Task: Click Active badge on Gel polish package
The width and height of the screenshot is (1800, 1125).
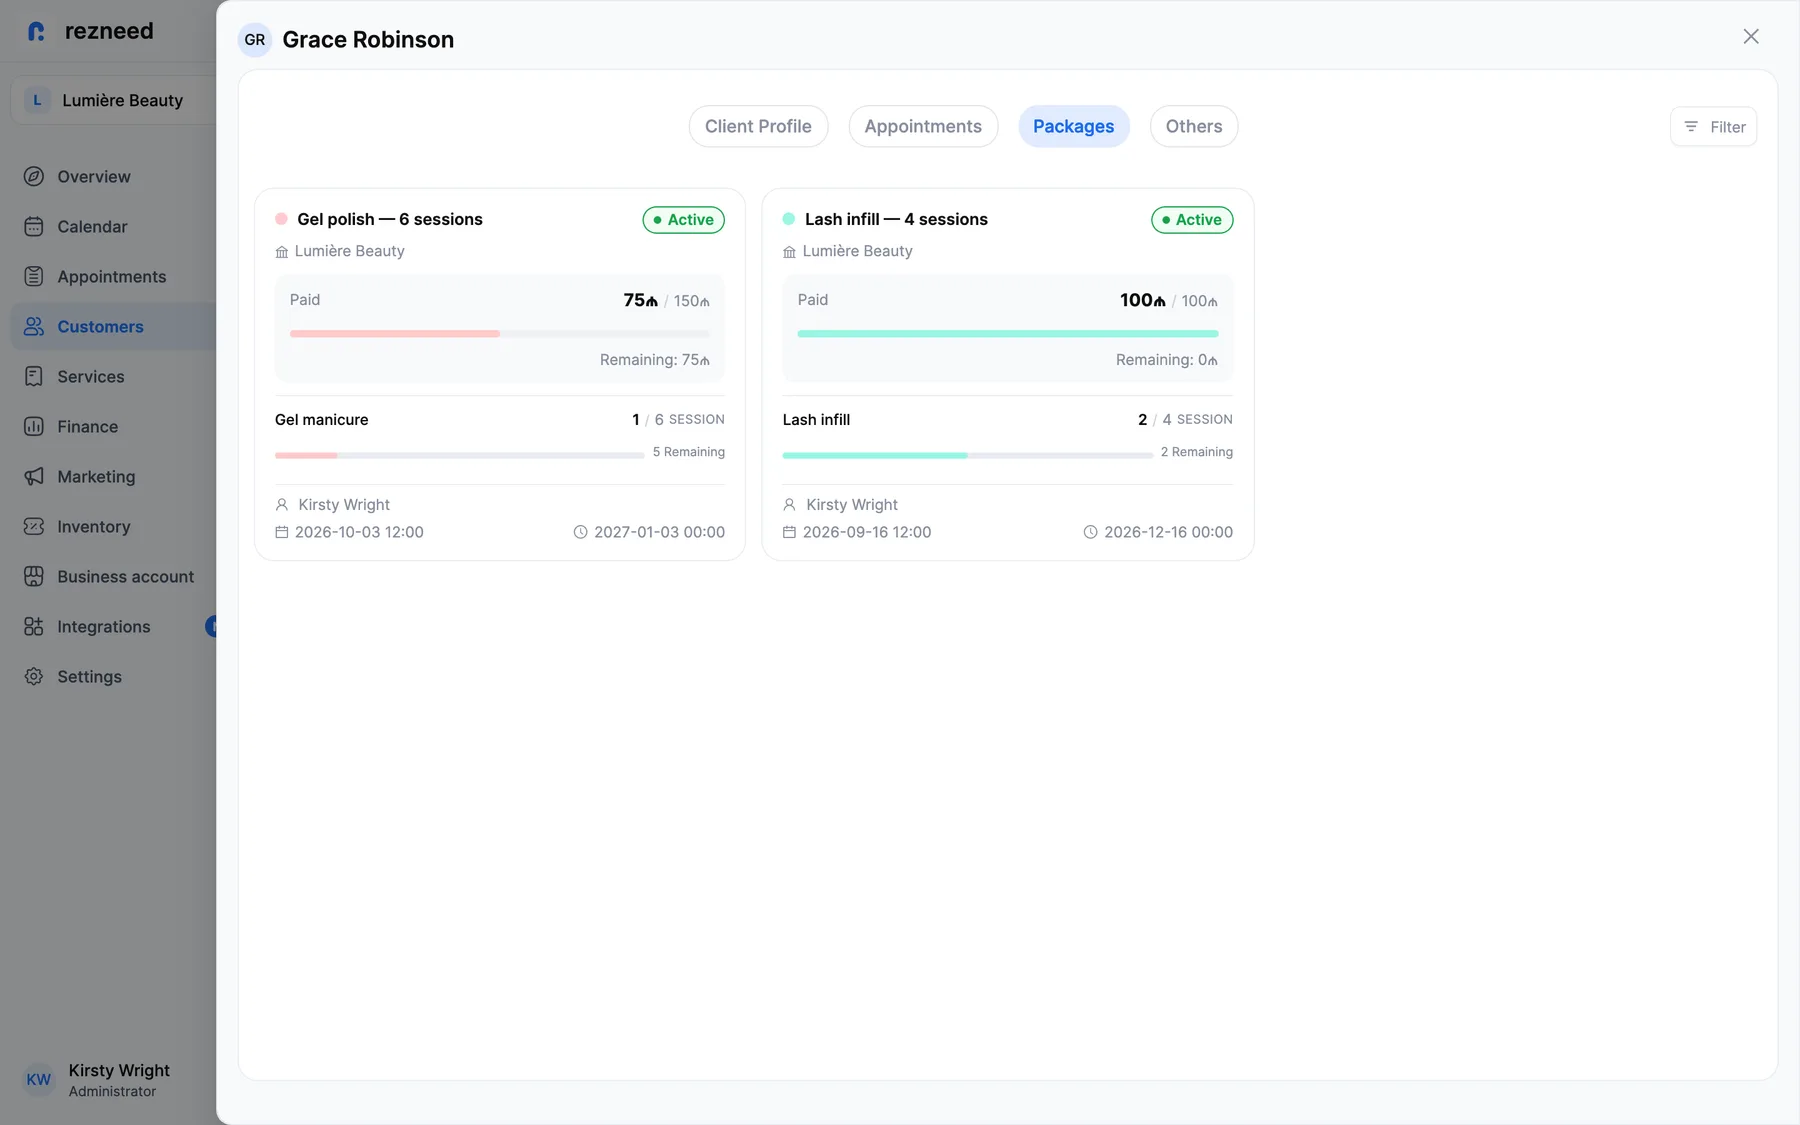Action: point(684,220)
